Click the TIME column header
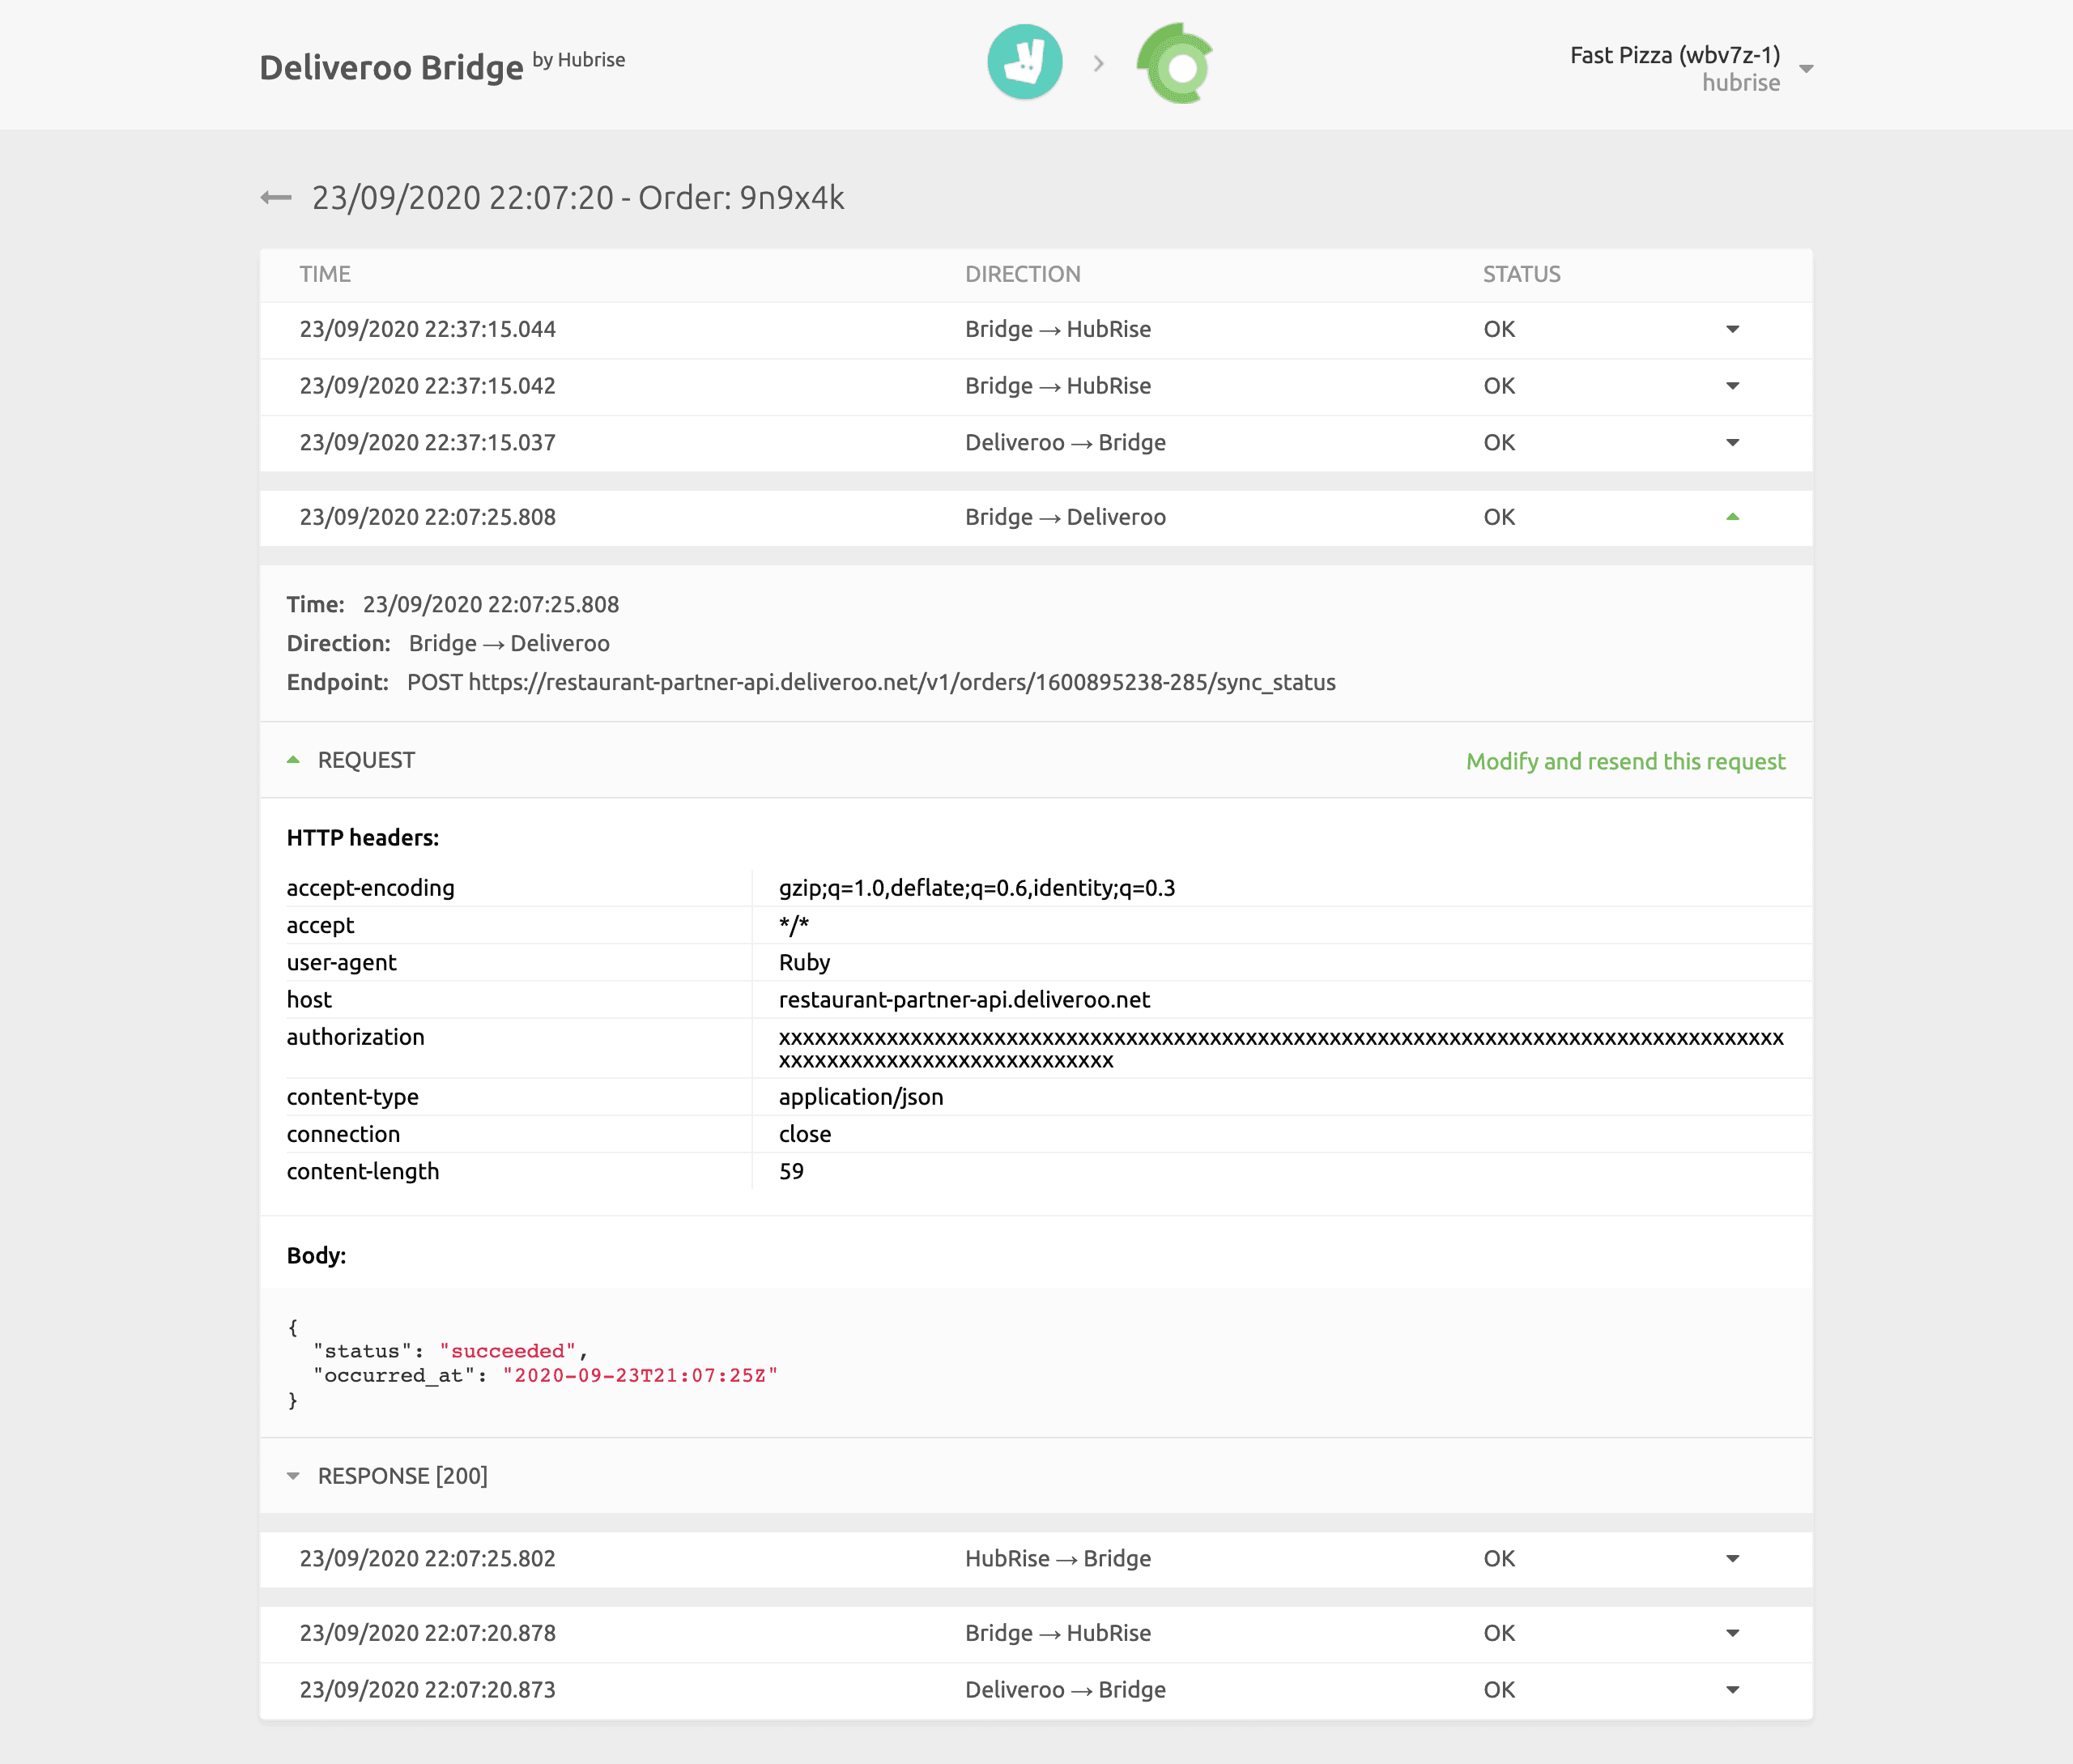This screenshot has width=2073, height=1764. coord(324,274)
